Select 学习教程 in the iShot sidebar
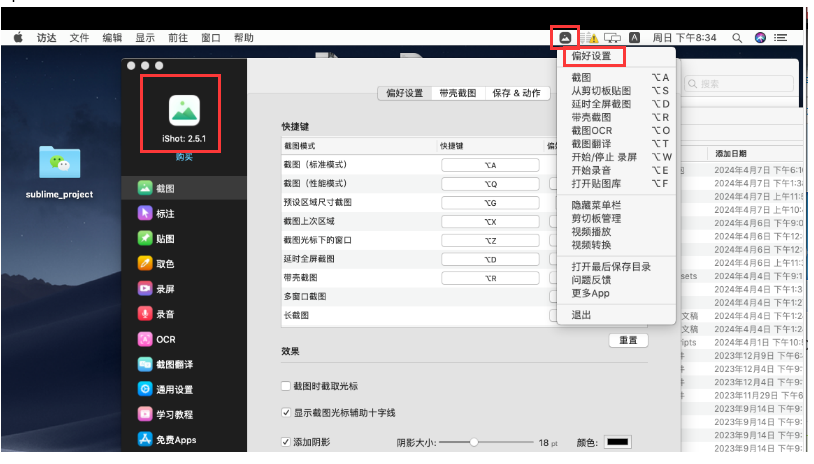The width and height of the screenshot is (814, 464). (184, 414)
